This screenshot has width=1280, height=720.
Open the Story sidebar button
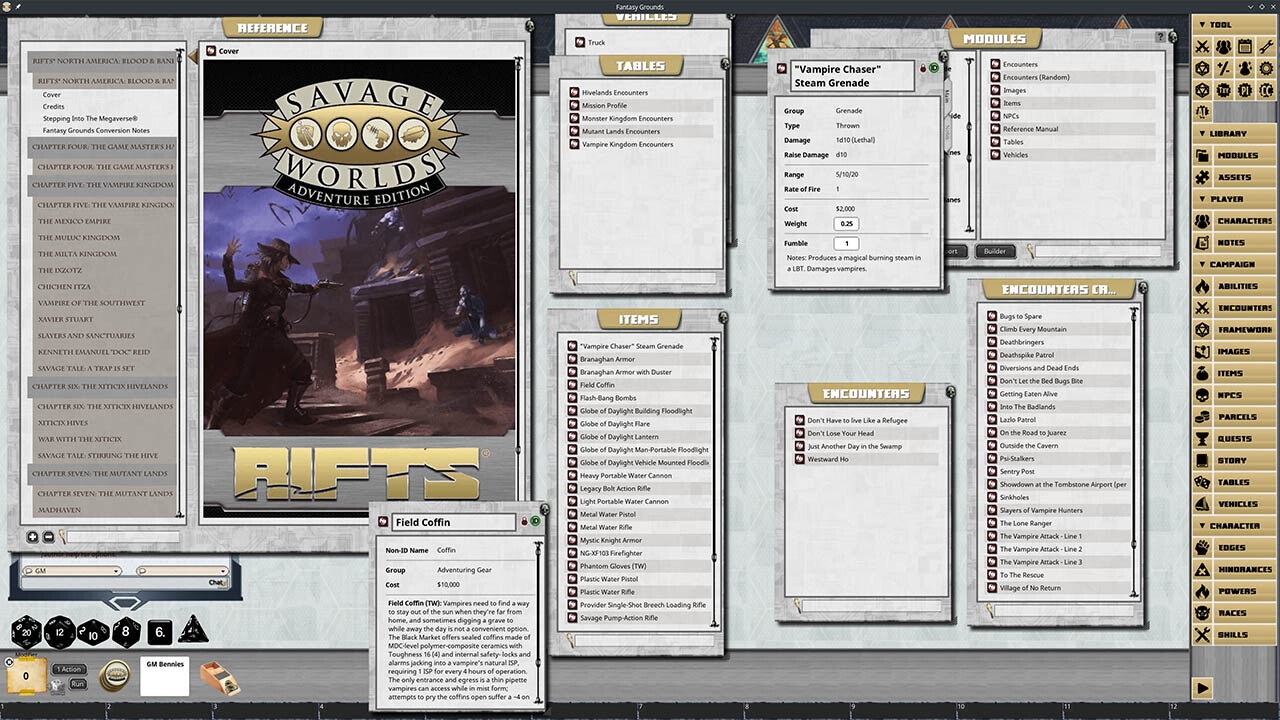(x=1232, y=461)
